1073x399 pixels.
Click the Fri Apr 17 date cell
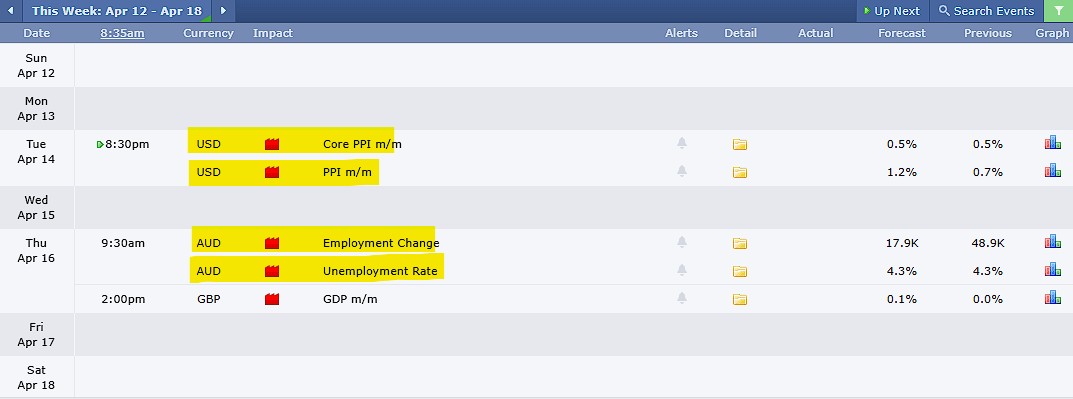(36, 334)
